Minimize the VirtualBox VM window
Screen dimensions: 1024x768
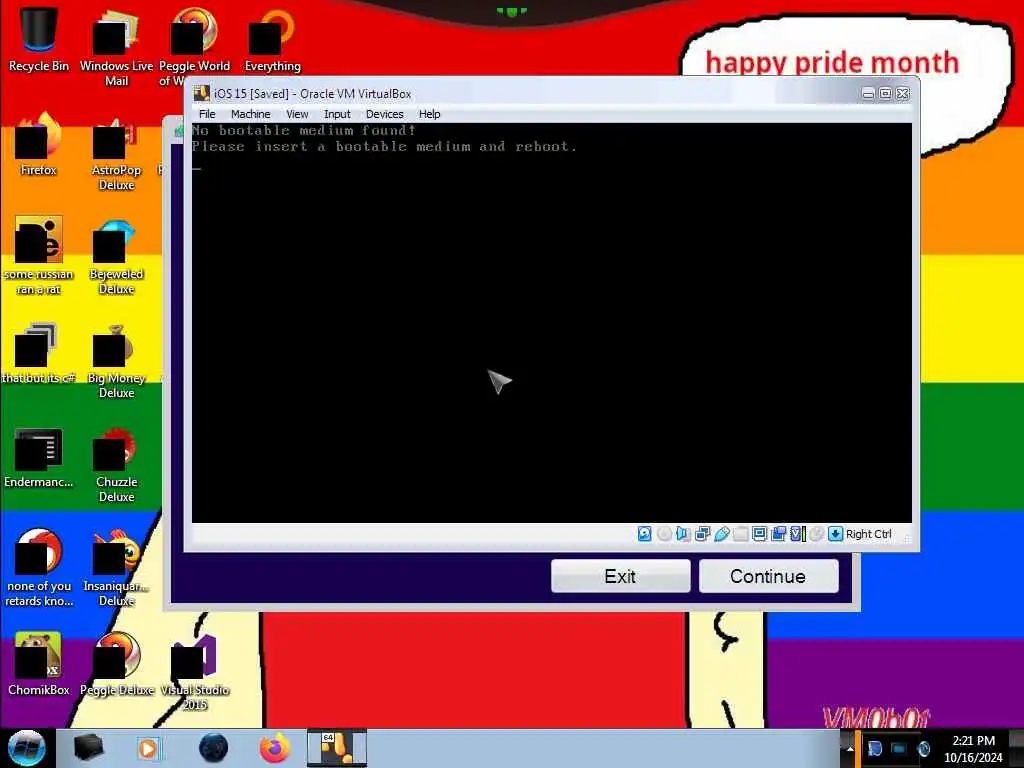[869, 94]
